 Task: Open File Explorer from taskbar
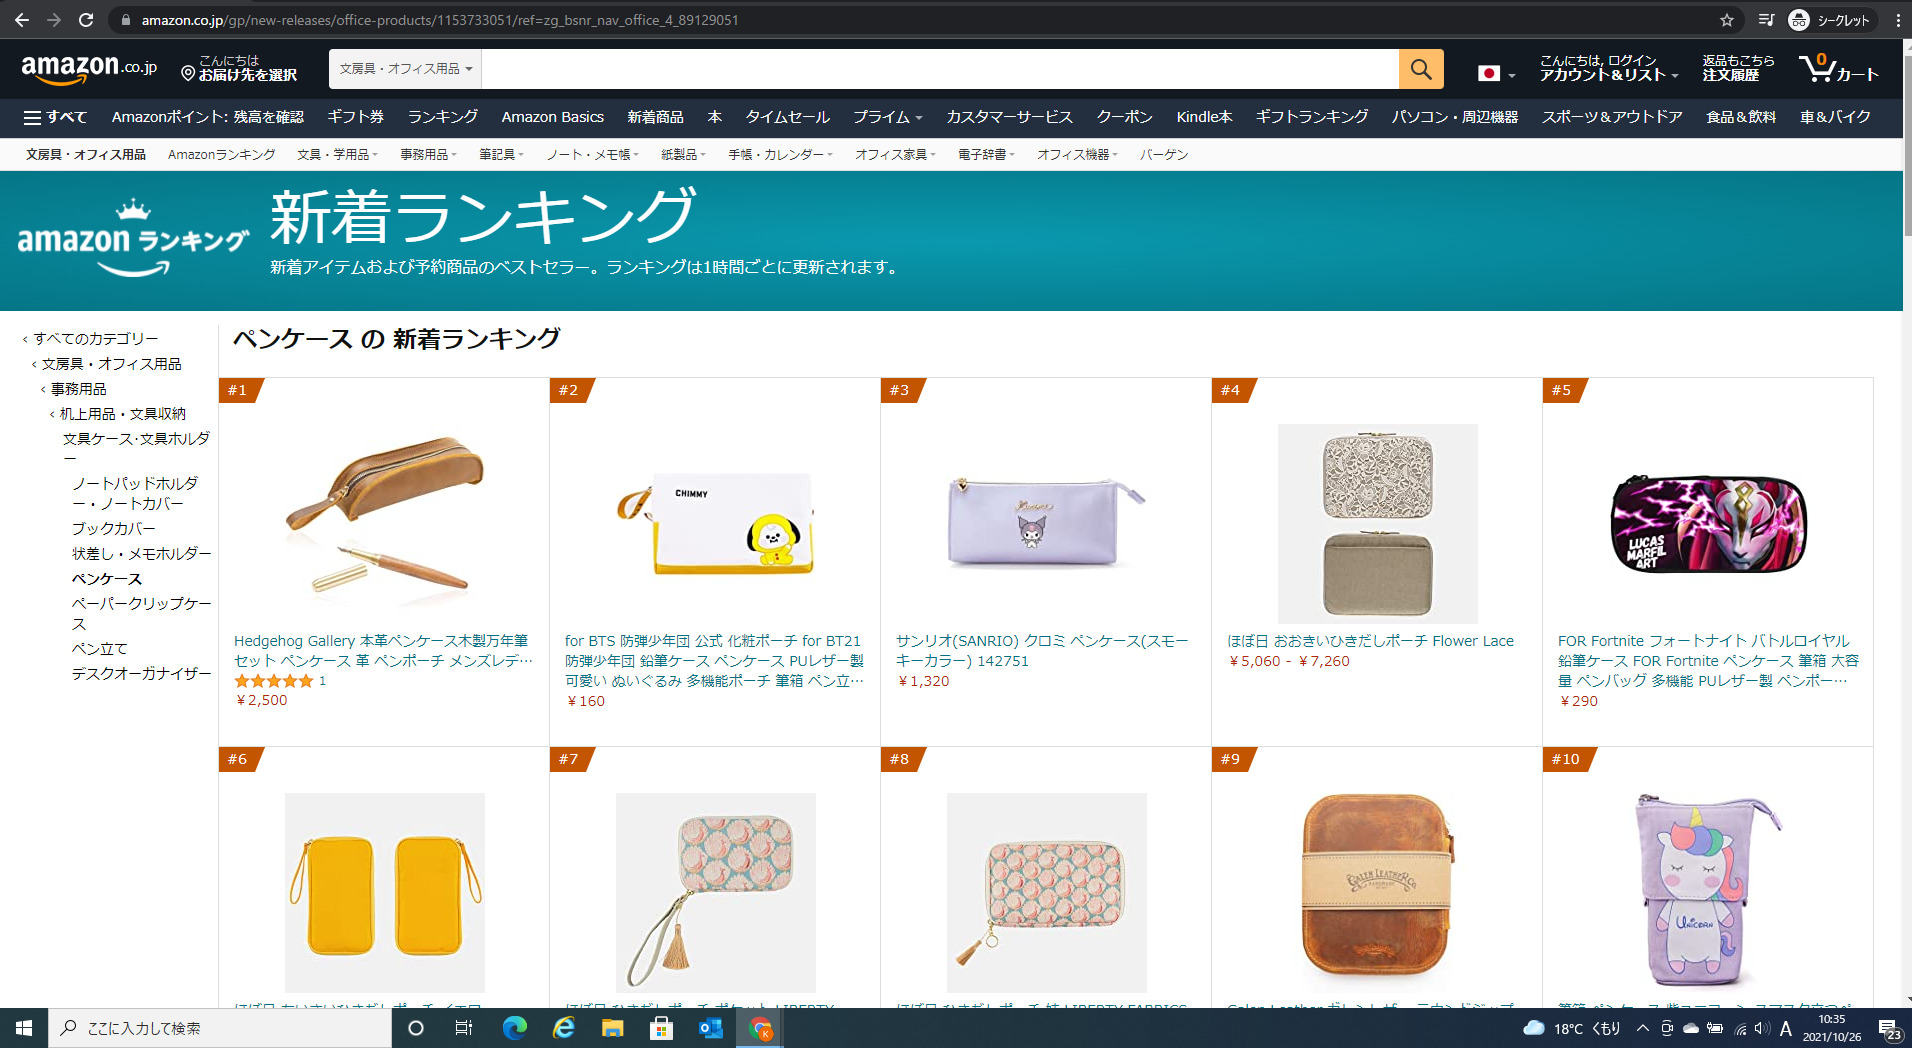coord(612,1028)
